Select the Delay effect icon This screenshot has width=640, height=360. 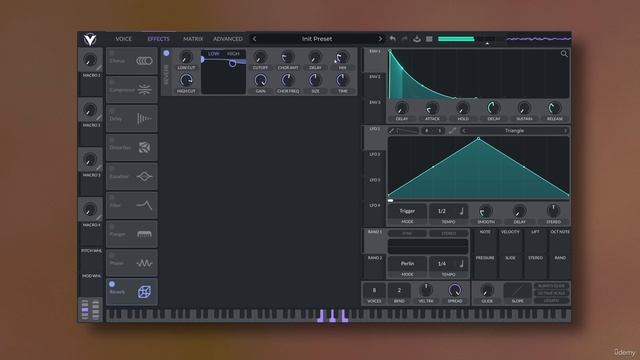pyautogui.click(x=144, y=118)
